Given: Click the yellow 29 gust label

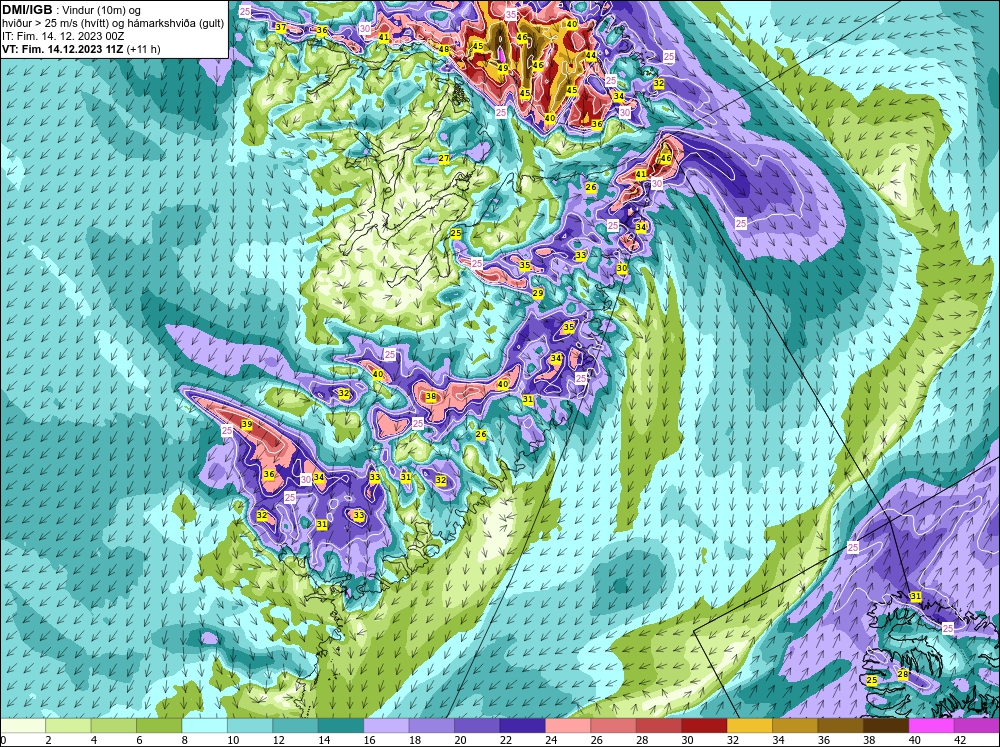Looking at the screenshot, I should coord(538,293).
